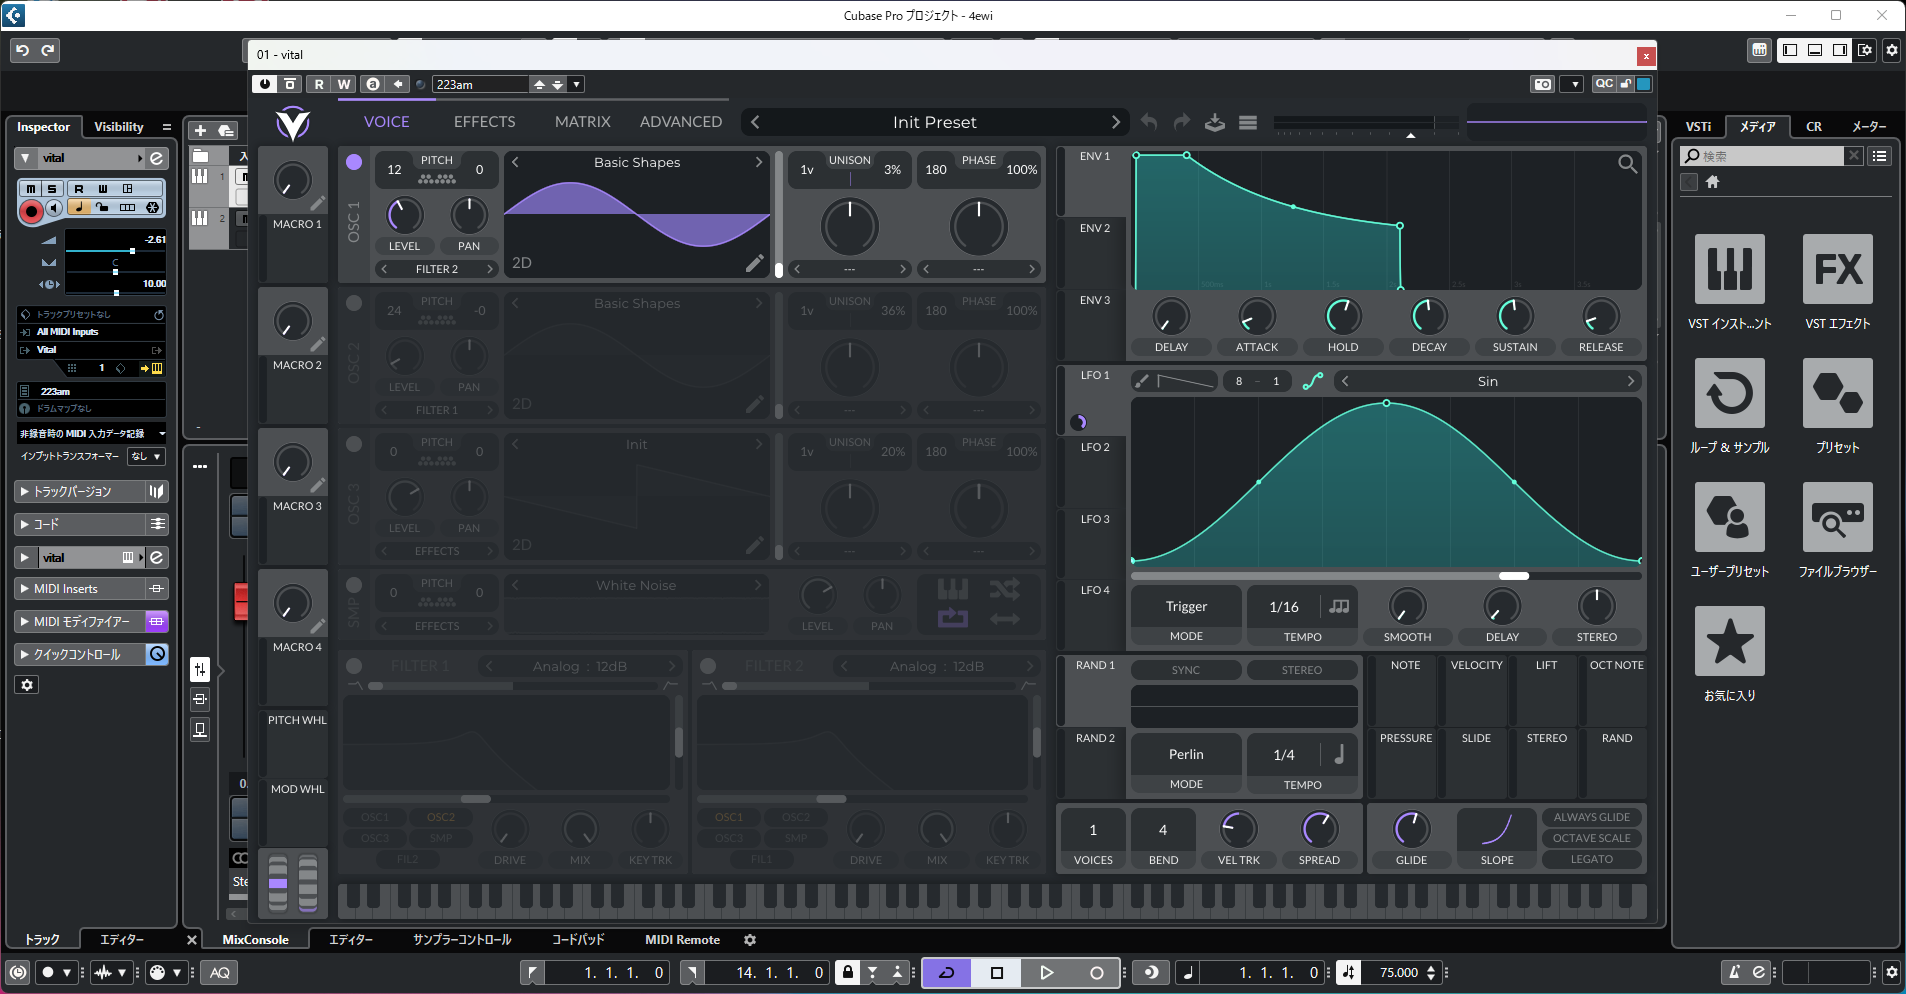Select next OSC 1 wavetable arrow

pos(759,162)
